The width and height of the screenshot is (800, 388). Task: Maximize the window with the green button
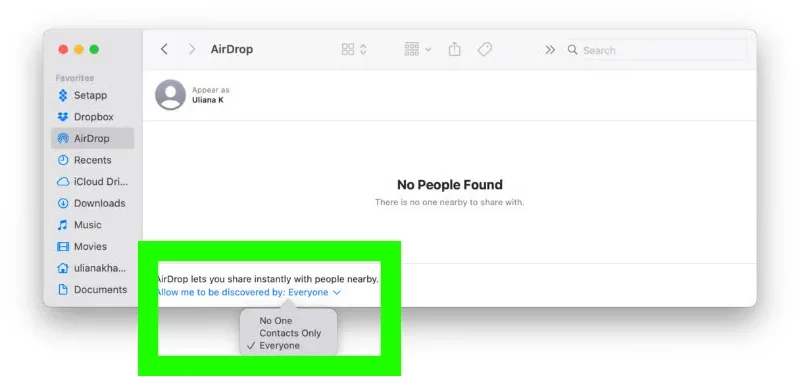(x=94, y=50)
